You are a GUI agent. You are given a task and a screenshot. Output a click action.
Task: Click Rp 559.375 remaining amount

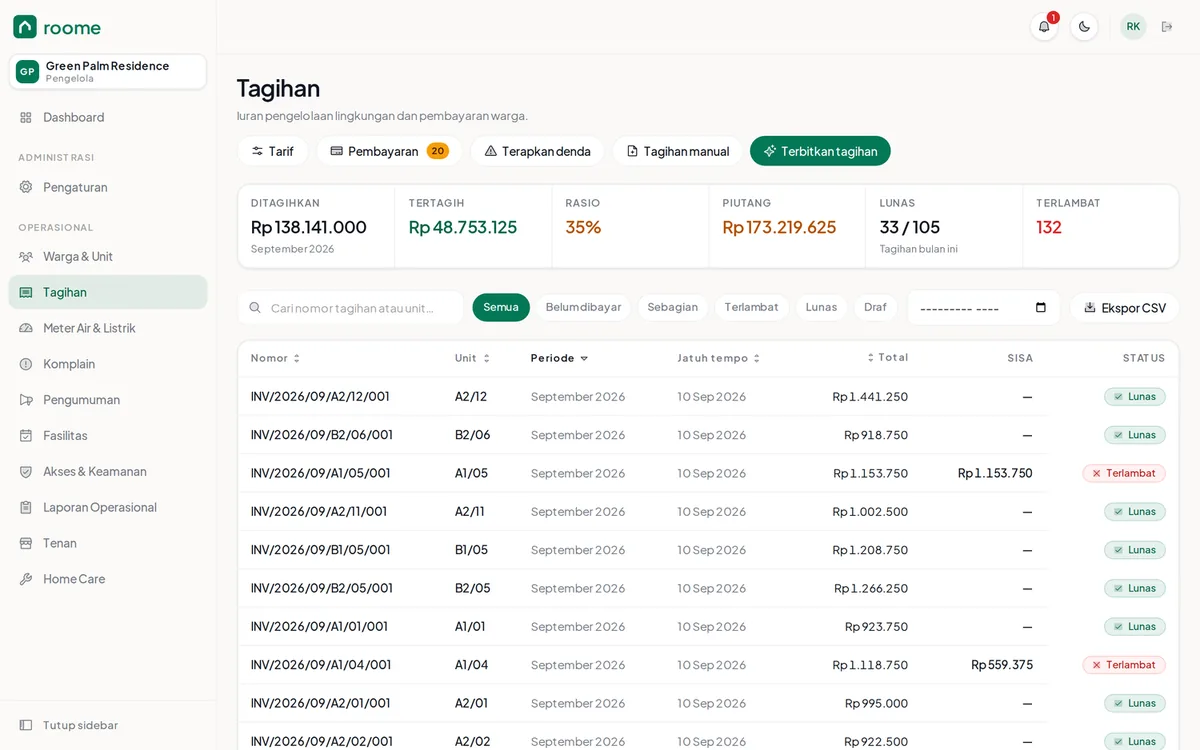(1002, 665)
